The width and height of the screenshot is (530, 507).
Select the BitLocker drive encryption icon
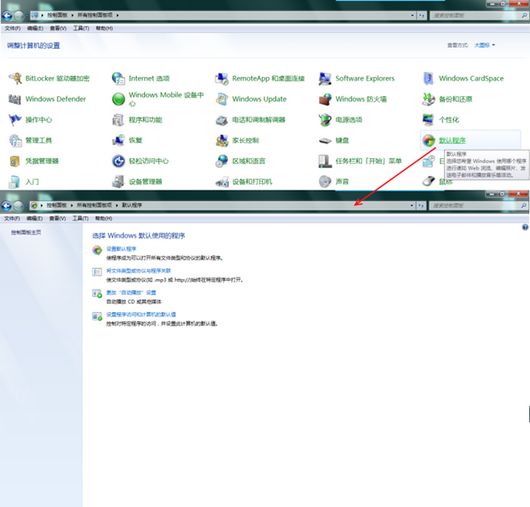pyautogui.click(x=15, y=78)
